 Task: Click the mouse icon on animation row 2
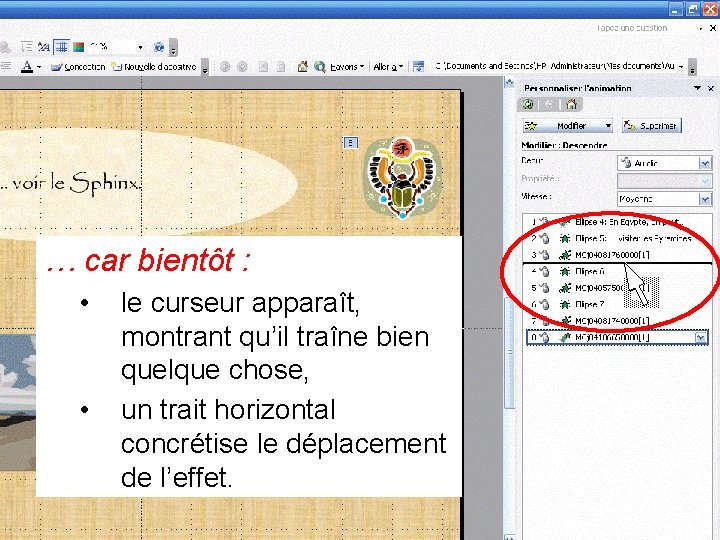tap(545, 238)
